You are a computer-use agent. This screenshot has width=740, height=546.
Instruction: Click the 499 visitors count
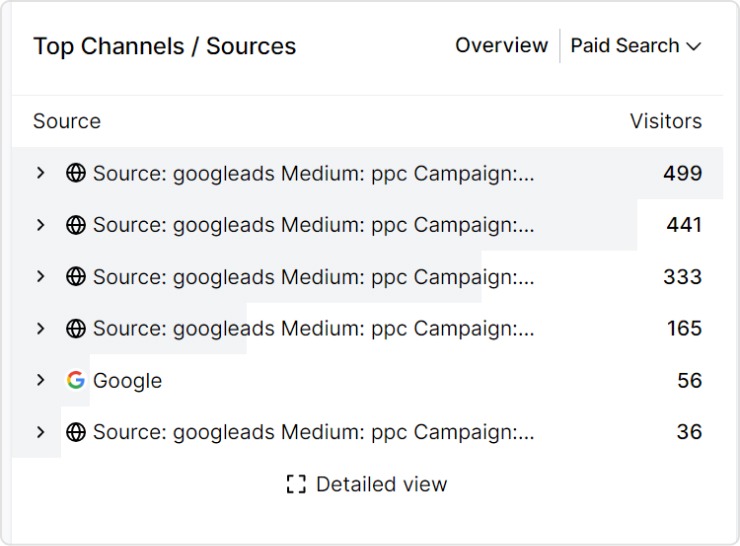coord(682,173)
